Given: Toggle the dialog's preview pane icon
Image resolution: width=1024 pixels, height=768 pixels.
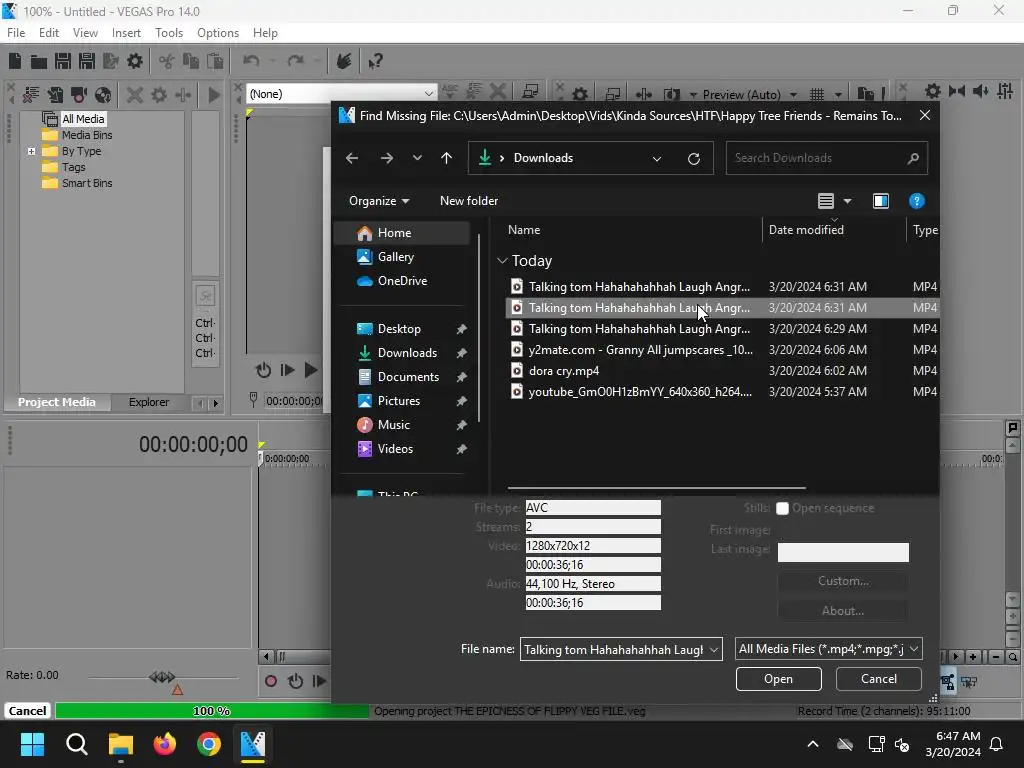Looking at the screenshot, I should (x=880, y=201).
